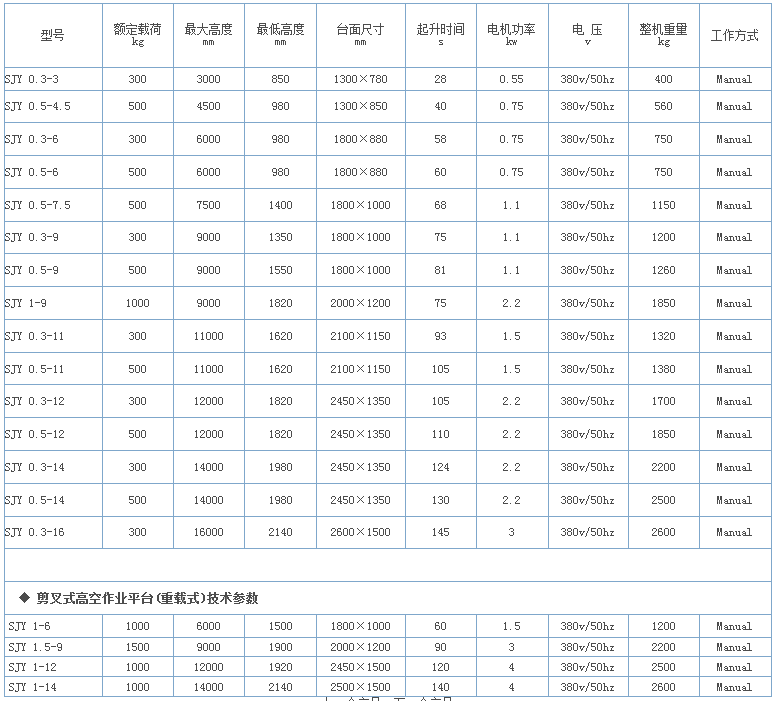Click weight 1380 in SJY 0.5-11 row
The height and width of the screenshot is (701, 776).
pos(663,369)
